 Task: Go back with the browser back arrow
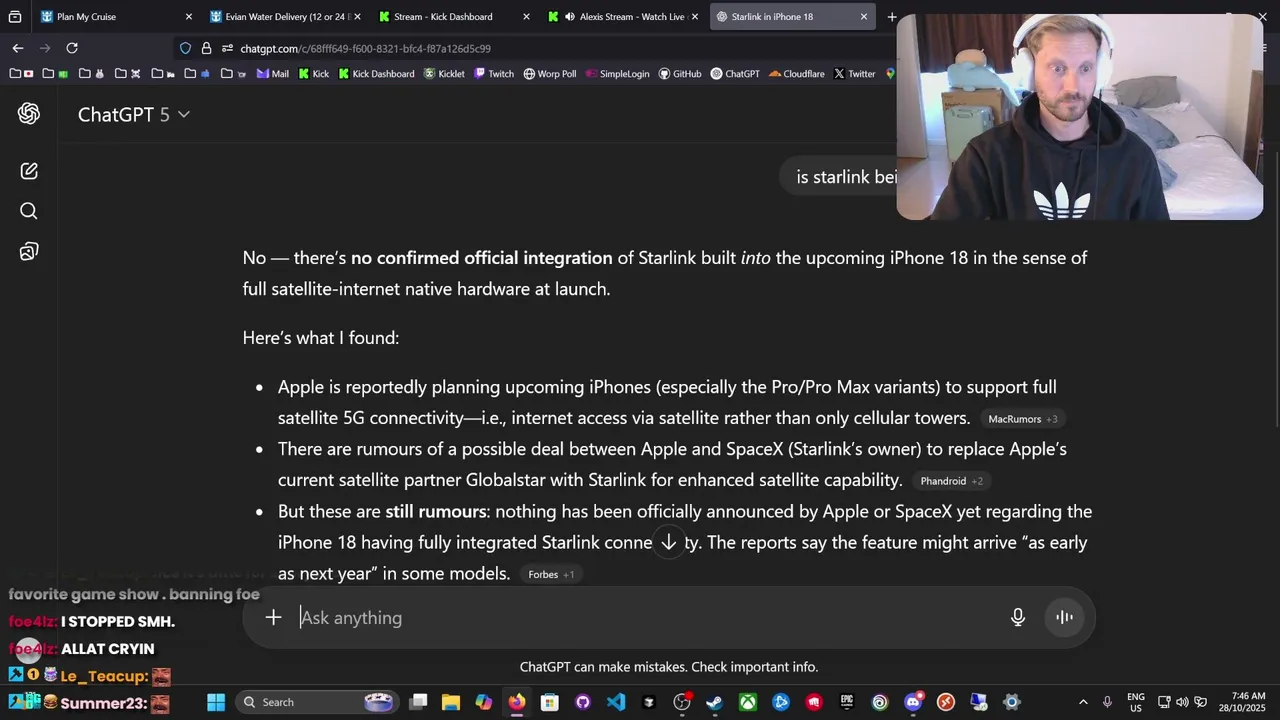[x=18, y=48]
